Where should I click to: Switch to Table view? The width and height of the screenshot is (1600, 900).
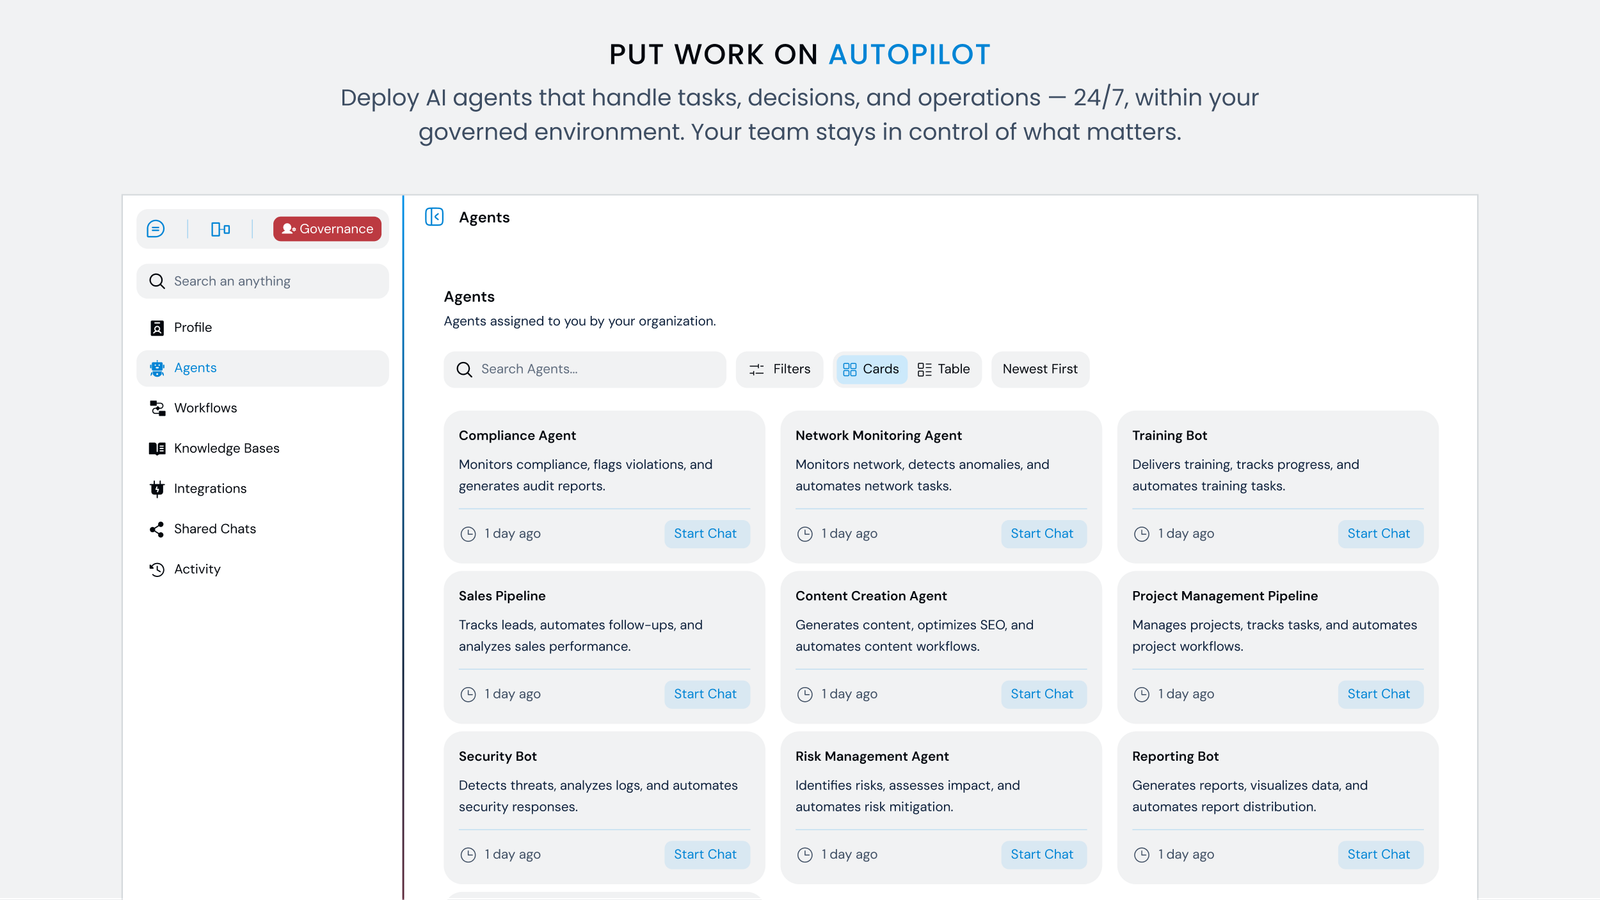944,369
